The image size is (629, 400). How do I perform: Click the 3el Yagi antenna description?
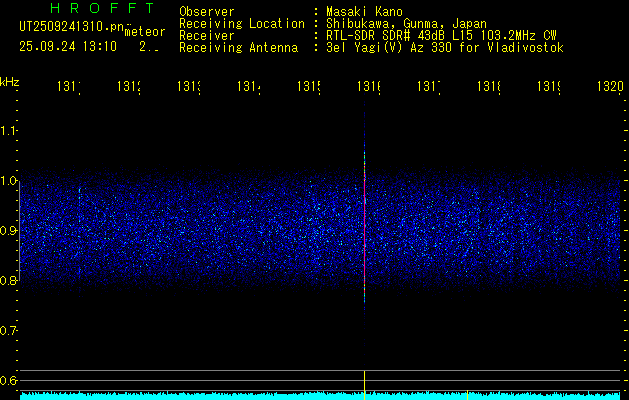click(x=438, y=47)
